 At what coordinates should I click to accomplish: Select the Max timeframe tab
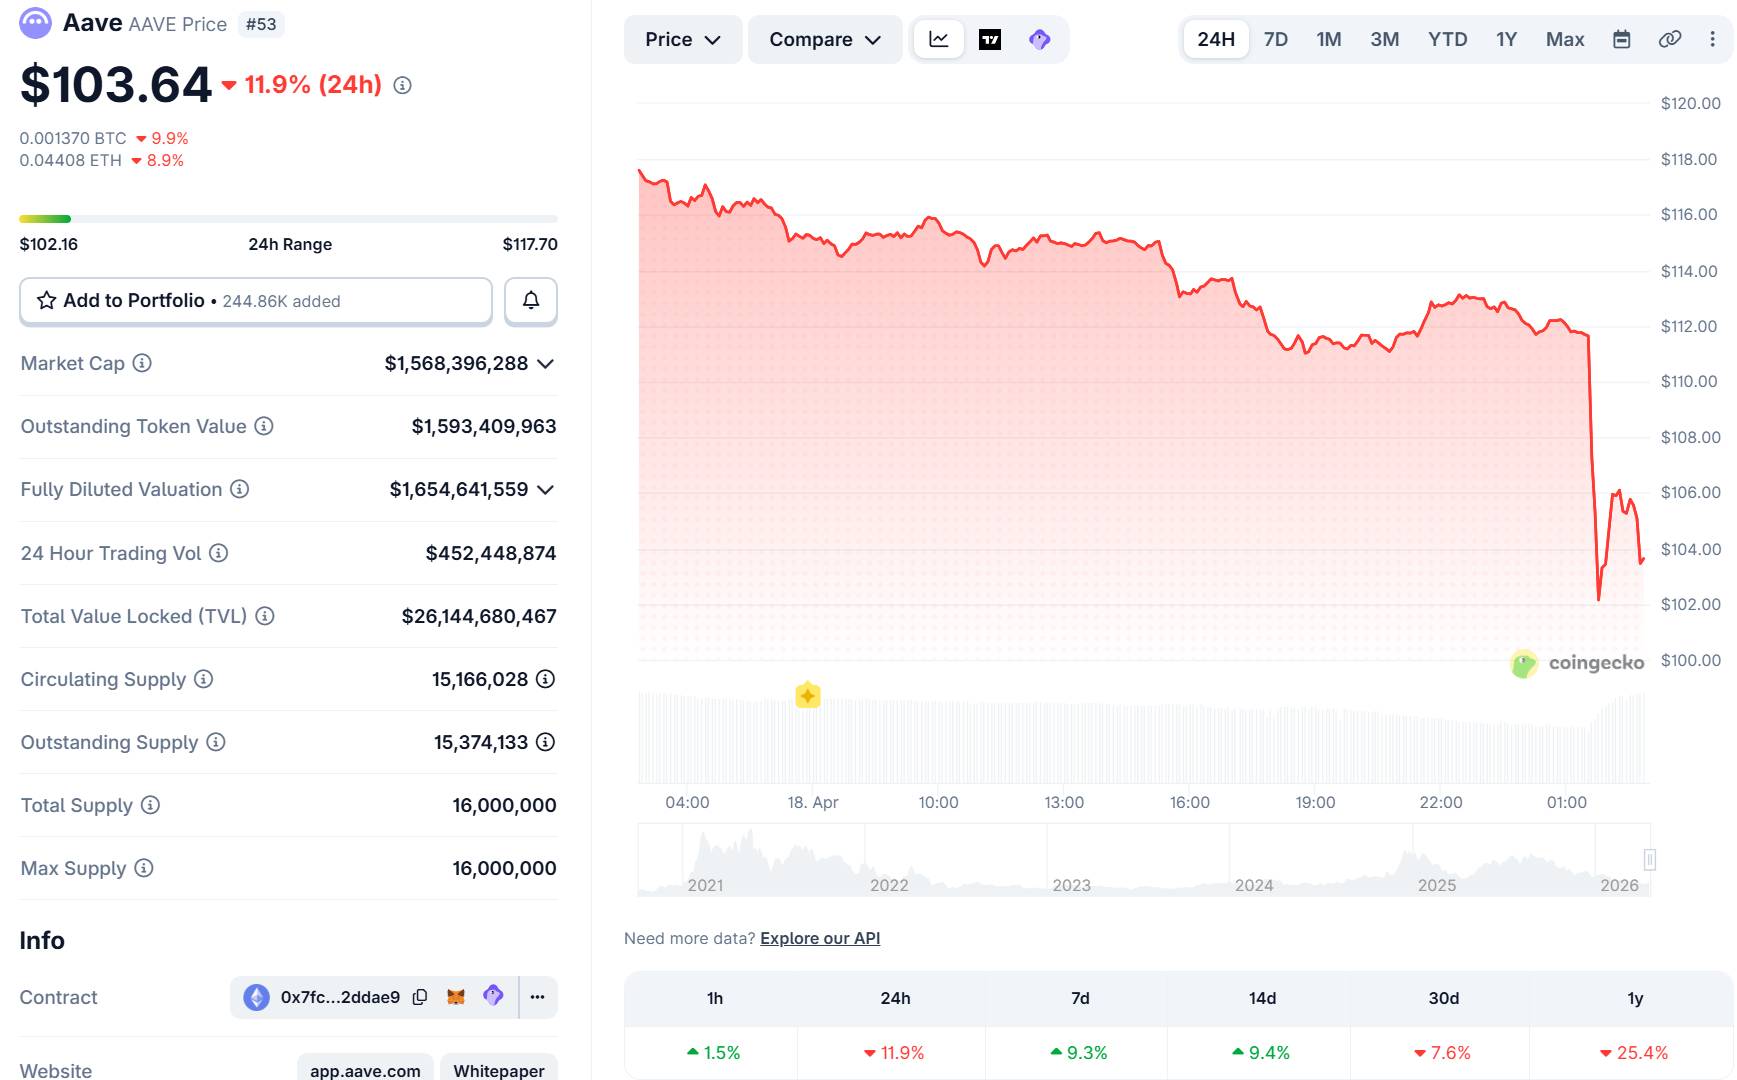pyautogui.click(x=1564, y=39)
